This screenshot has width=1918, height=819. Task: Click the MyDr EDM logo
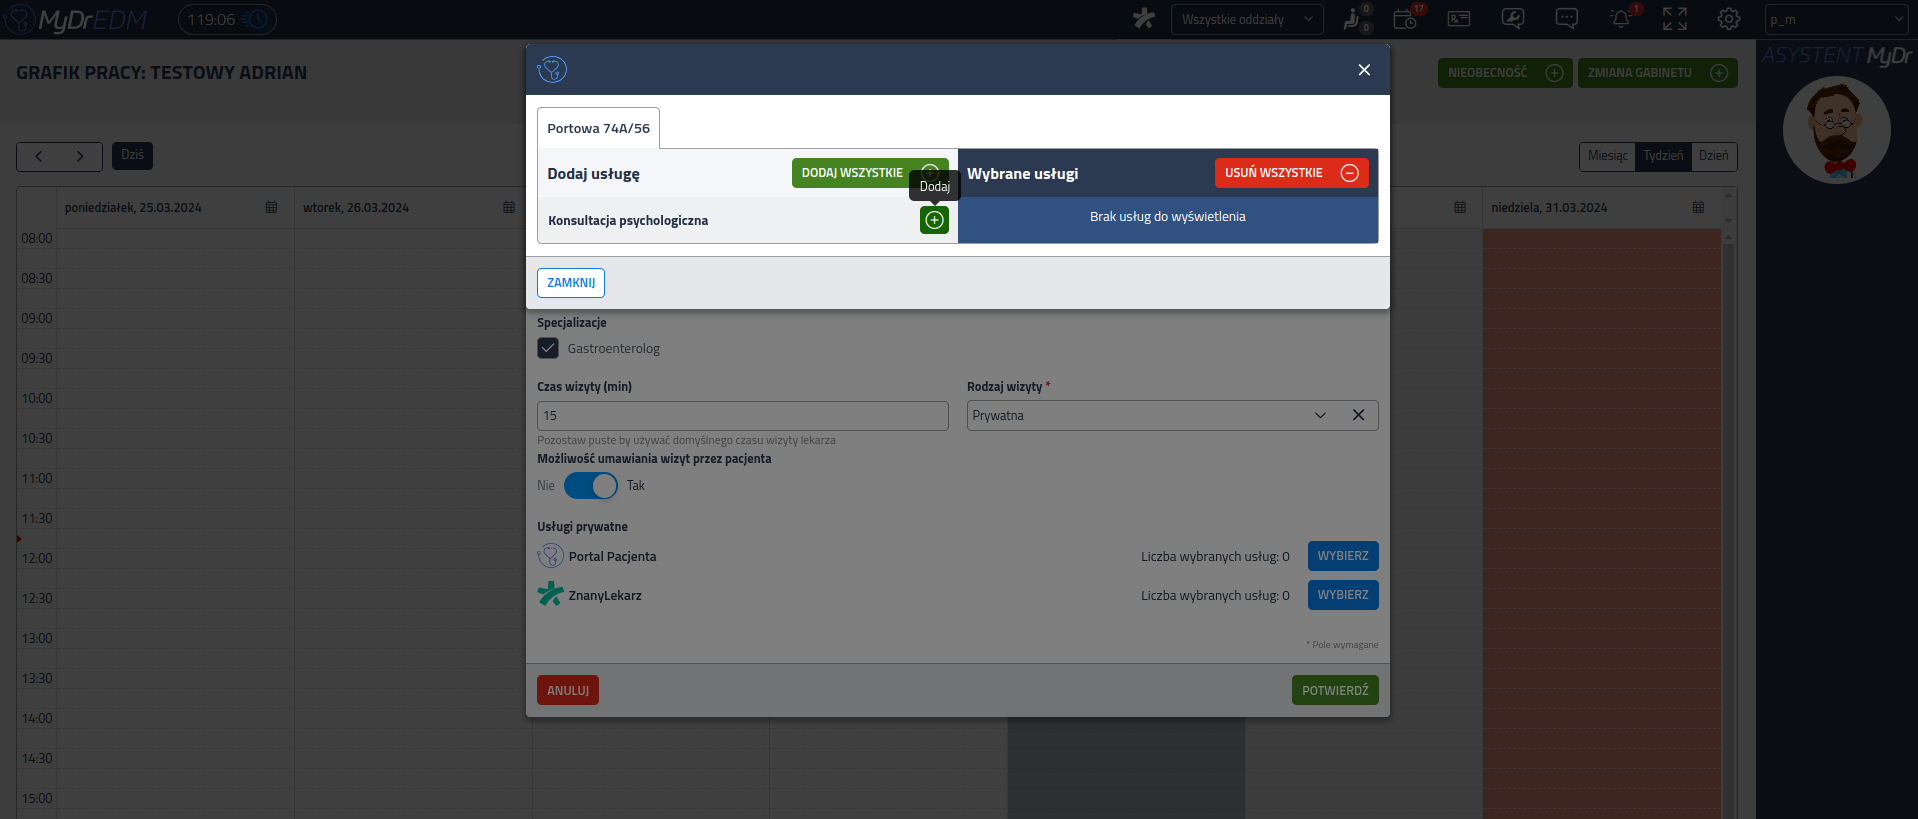76,20
